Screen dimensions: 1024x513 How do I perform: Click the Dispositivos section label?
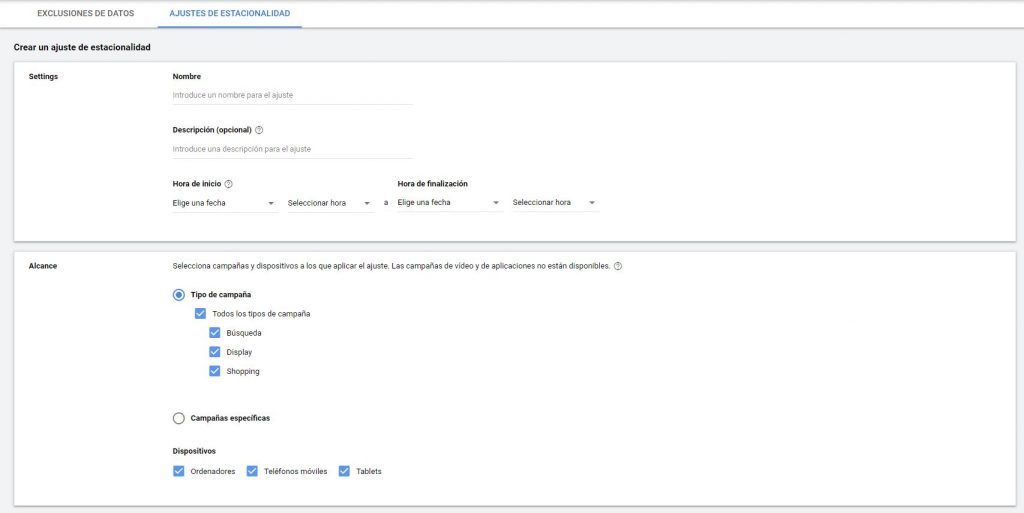[194, 451]
